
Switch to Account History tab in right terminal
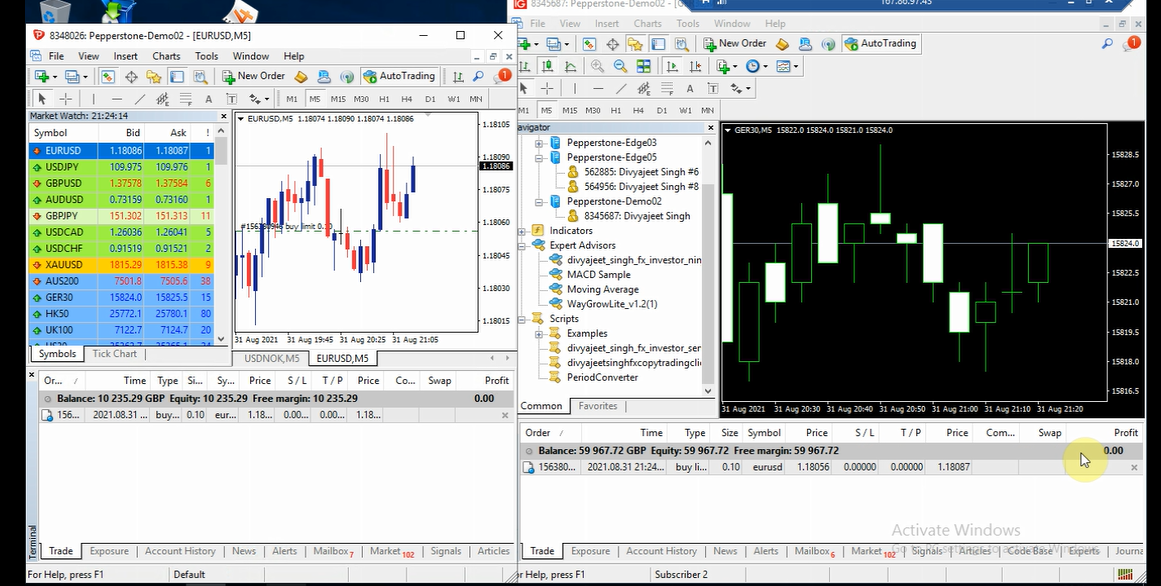[x=661, y=551]
